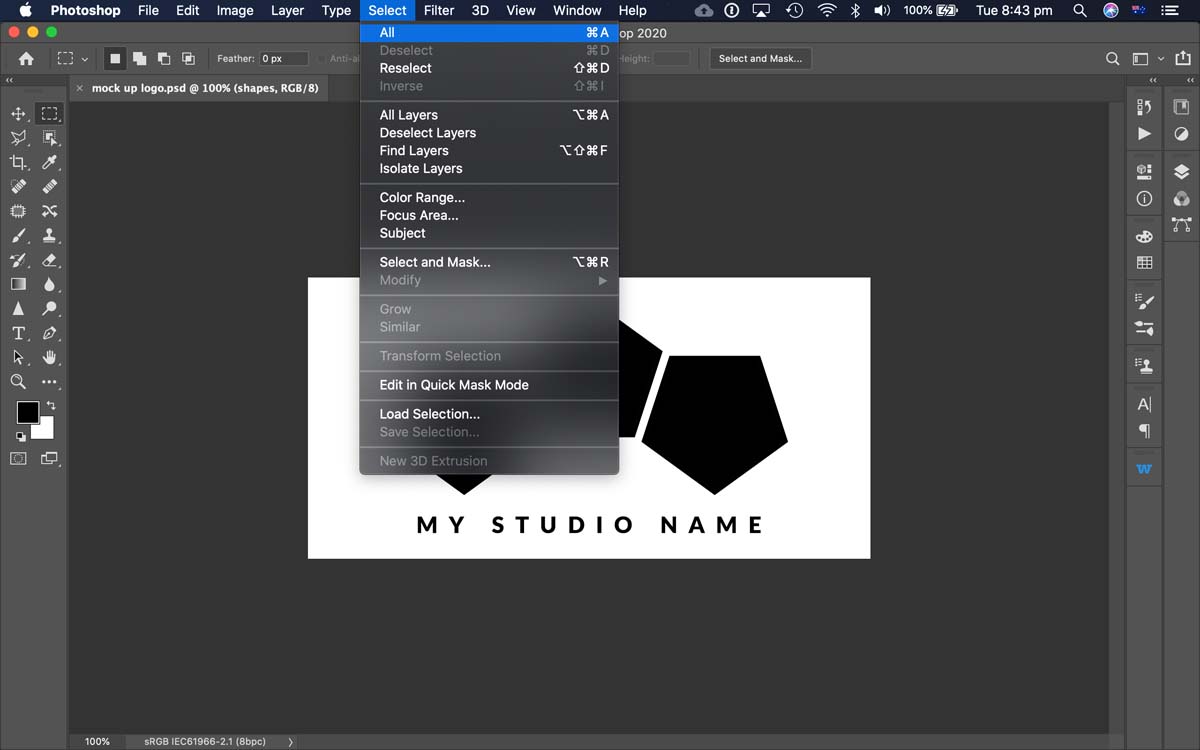Choose Color Range from Select menu
The width and height of the screenshot is (1200, 750).
[422, 197]
